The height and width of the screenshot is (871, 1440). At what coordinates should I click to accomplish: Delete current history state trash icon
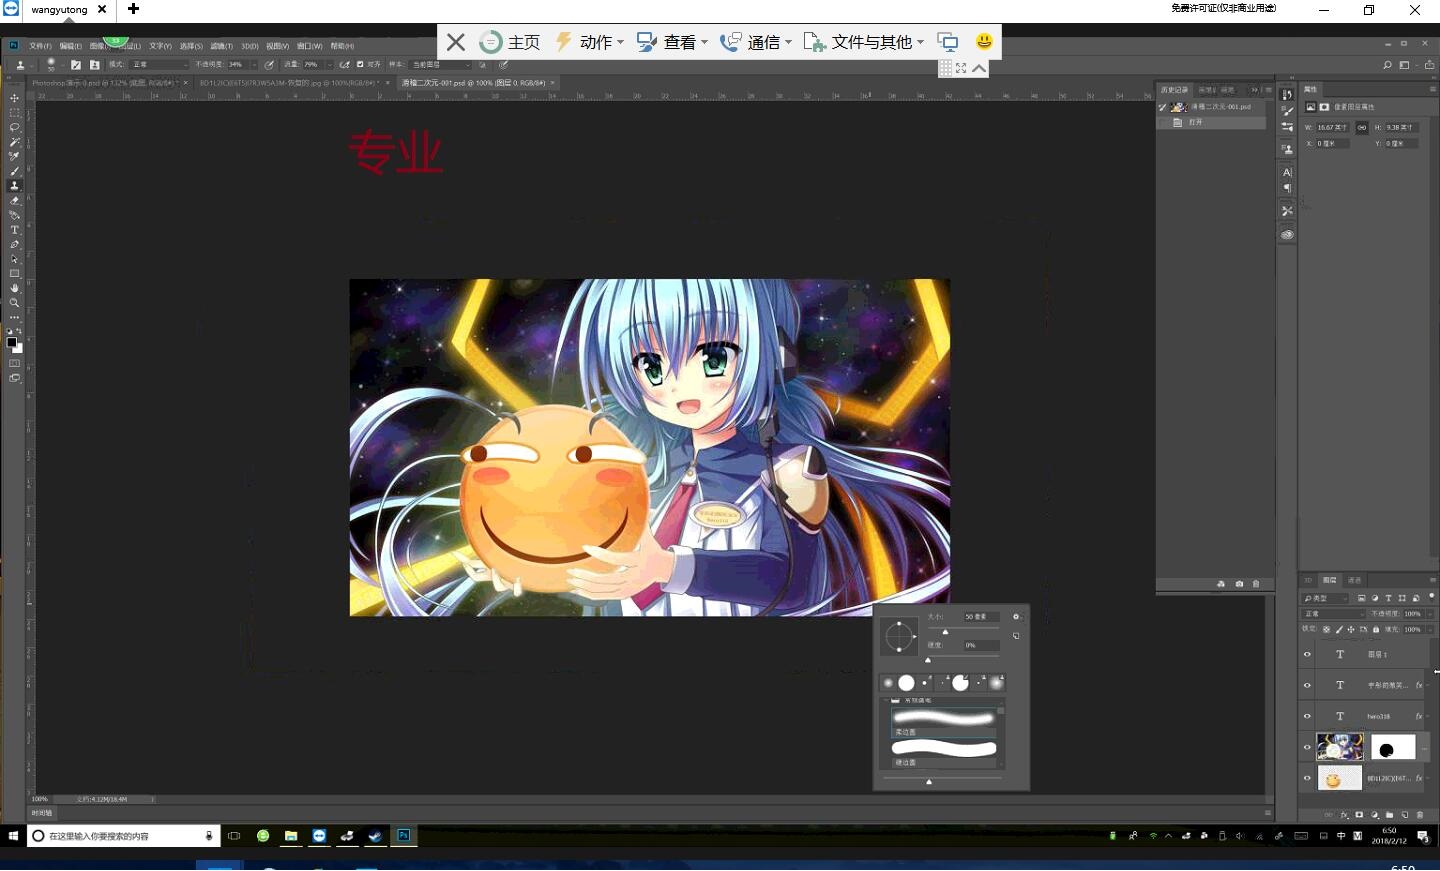(x=1256, y=584)
